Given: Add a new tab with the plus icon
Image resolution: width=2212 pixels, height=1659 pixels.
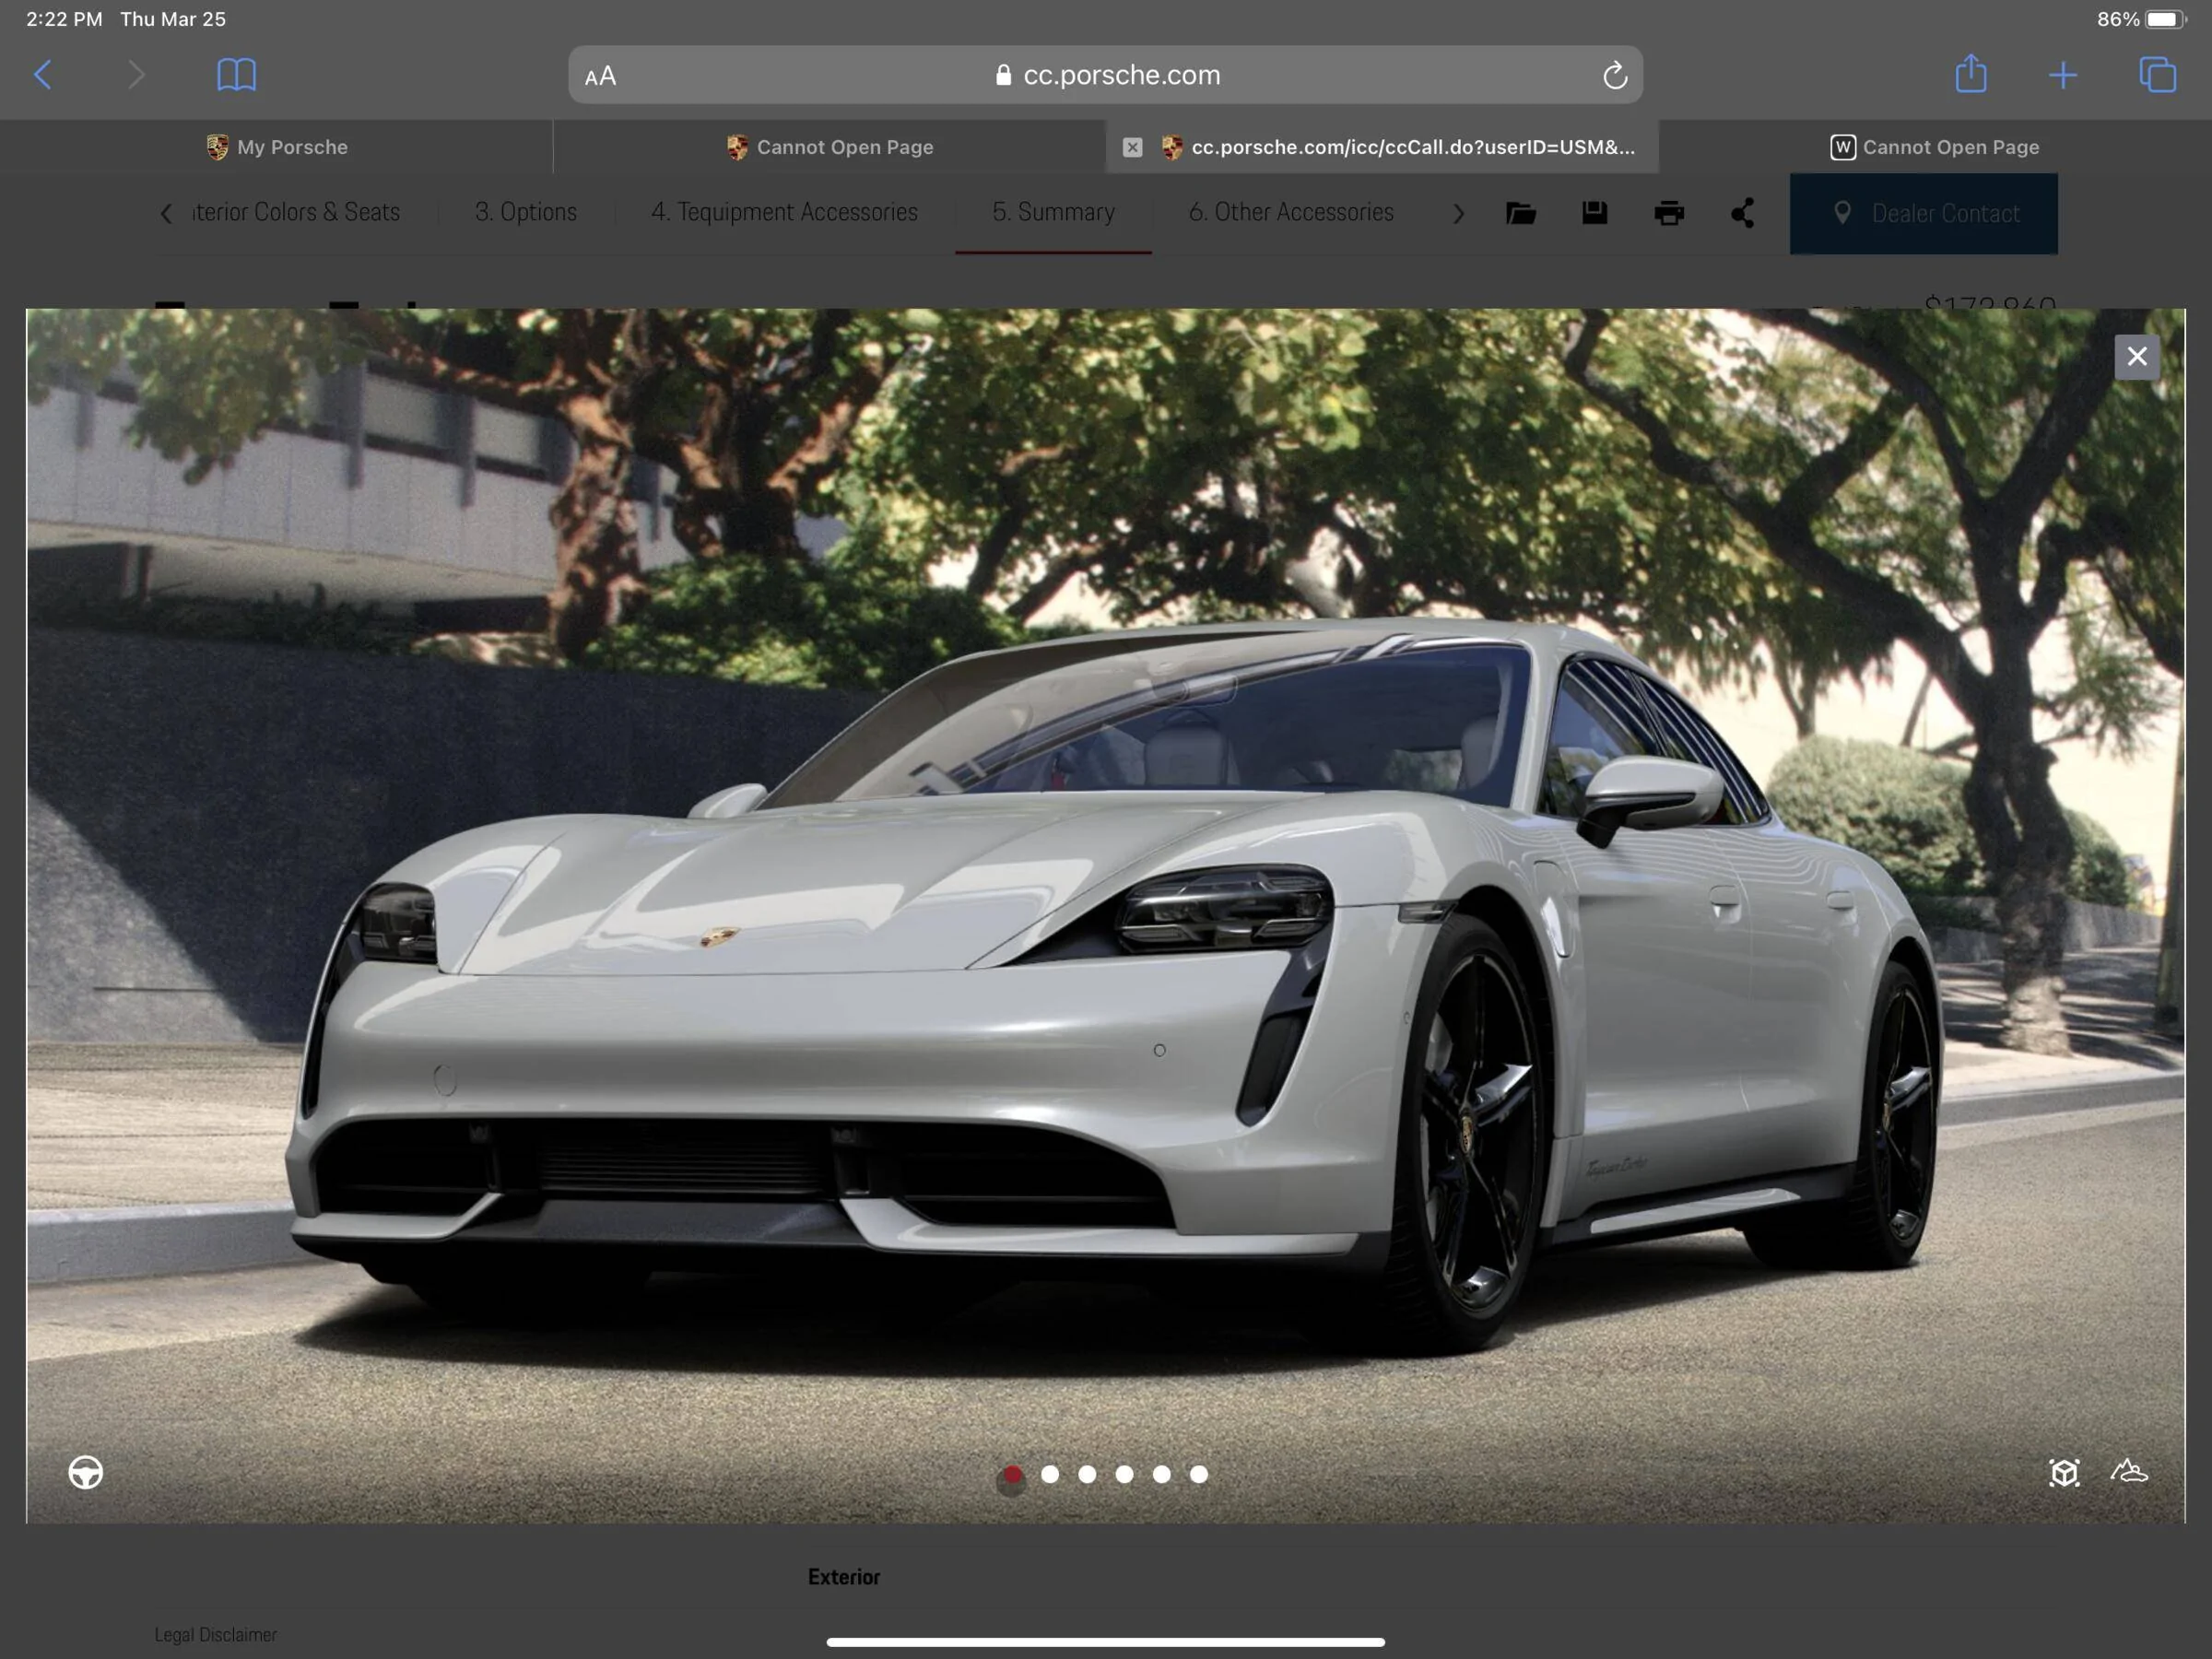Looking at the screenshot, I should point(2062,75).
